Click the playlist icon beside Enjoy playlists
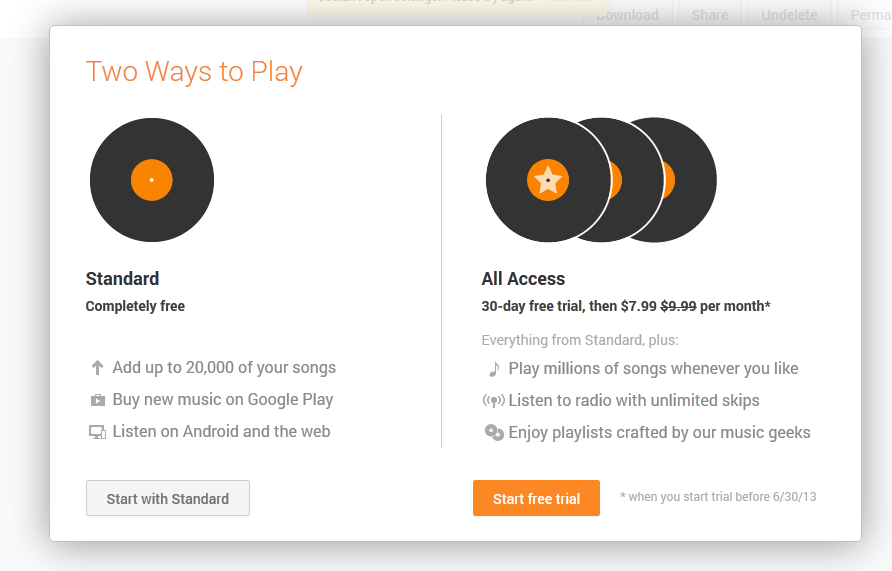This screenshot has width=892, height=571. pyautogui.click(x=494, y=433)
